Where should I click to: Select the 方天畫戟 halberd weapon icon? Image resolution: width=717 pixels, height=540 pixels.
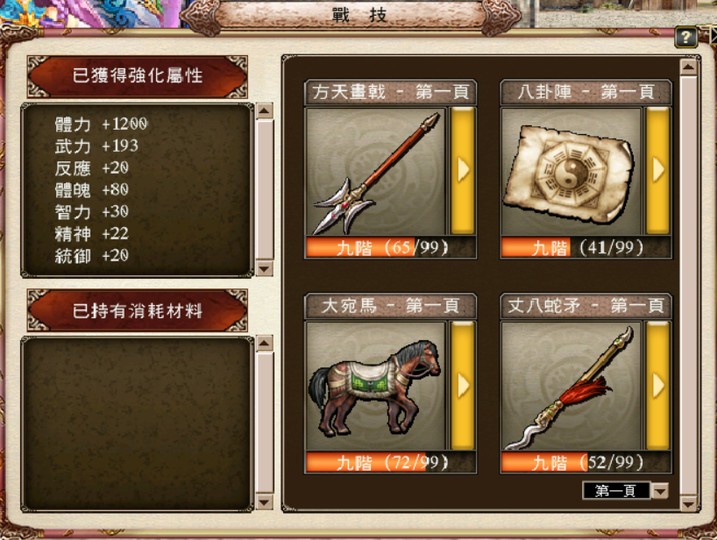(375, 172)
